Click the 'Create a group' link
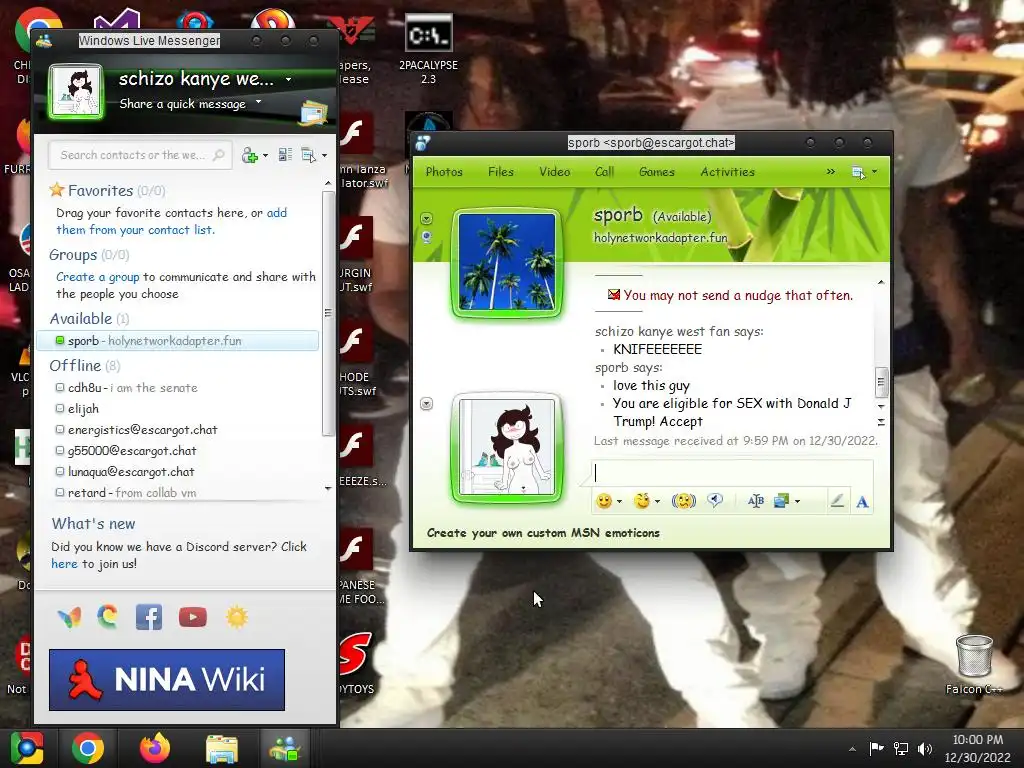 coord(97,277)
